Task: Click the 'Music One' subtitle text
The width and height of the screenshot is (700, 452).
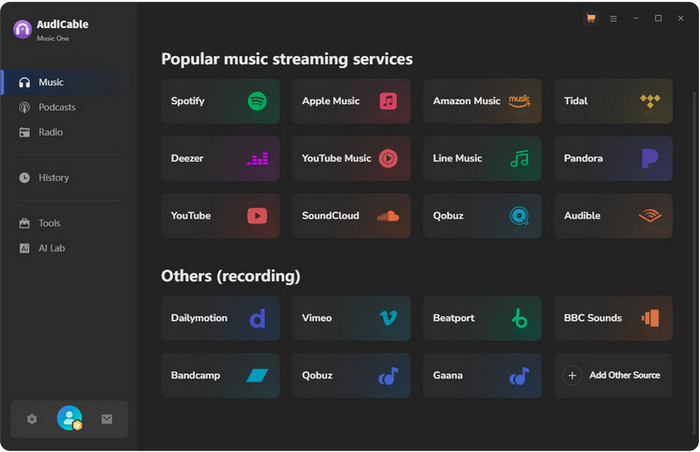Action: click(53, 38)
